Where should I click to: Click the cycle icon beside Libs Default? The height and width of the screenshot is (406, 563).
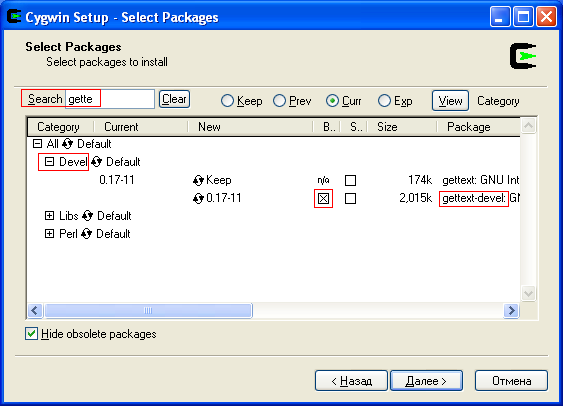coord(87,216)
